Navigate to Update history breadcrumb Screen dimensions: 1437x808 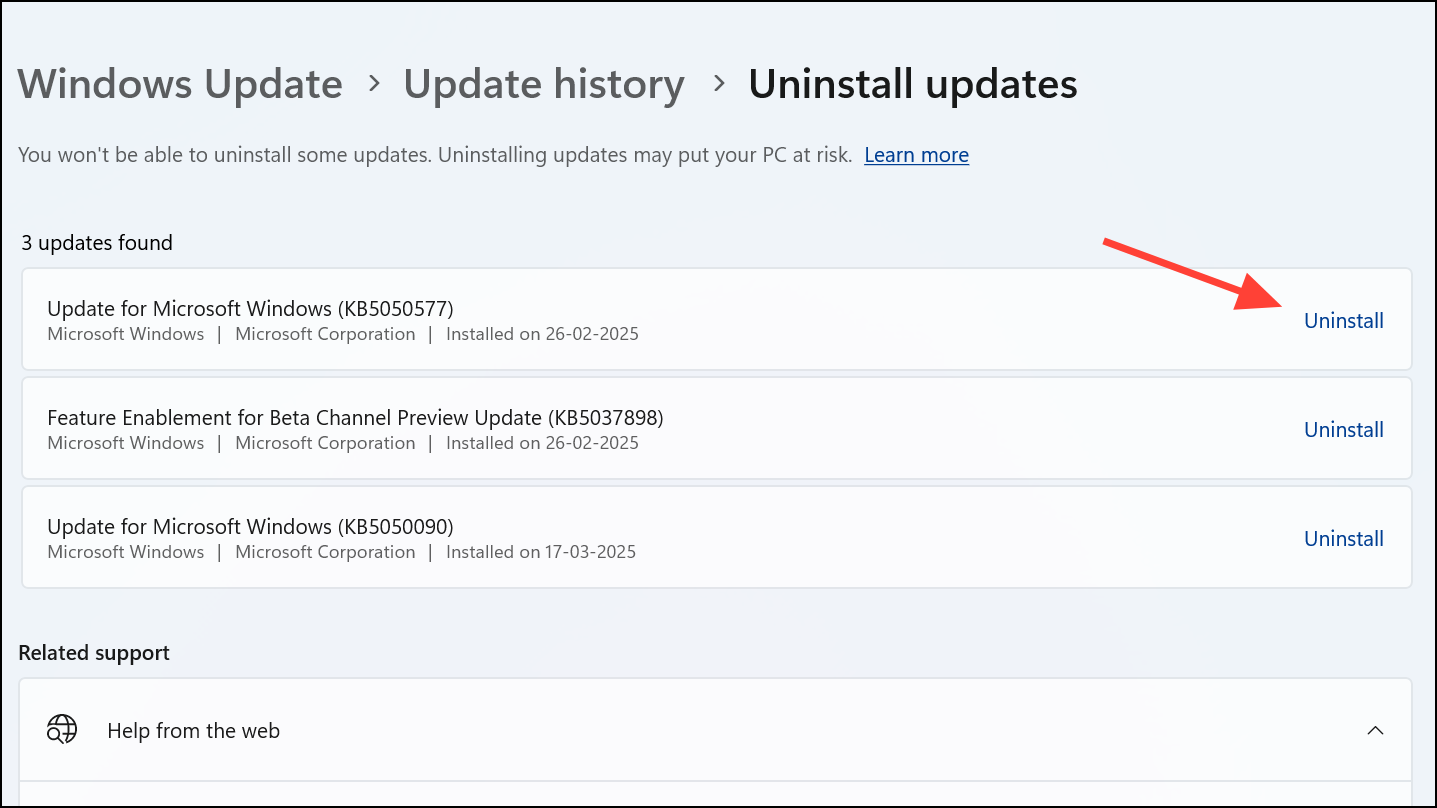(x=544, y=84)
